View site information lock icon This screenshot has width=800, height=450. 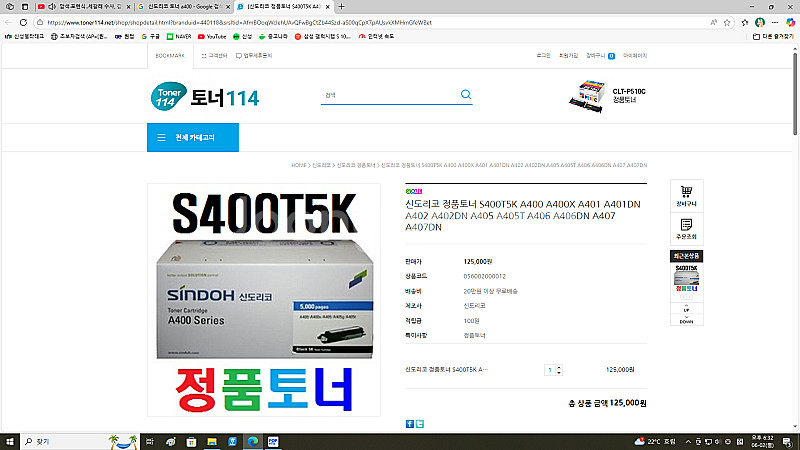40,22
